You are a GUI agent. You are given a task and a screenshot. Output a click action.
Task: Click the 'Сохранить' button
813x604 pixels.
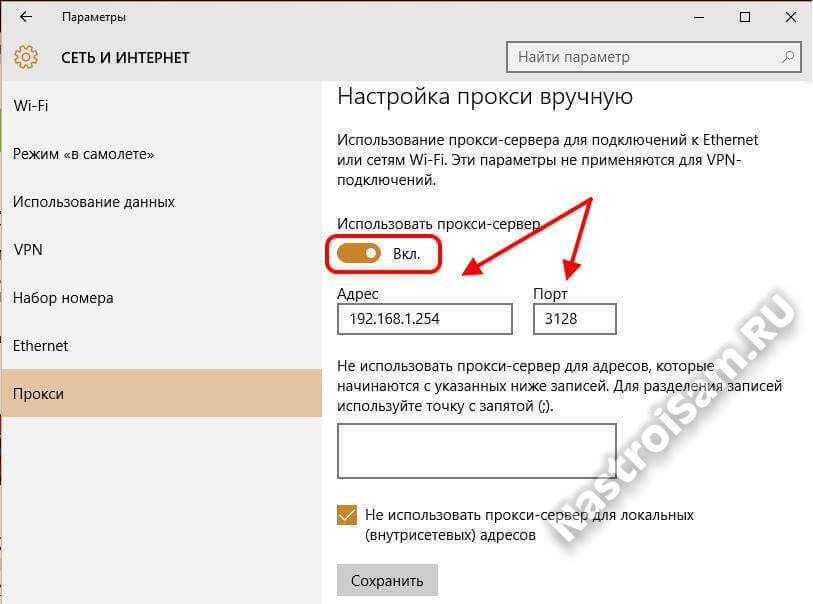pyautogui.click(x=387, y=581)
